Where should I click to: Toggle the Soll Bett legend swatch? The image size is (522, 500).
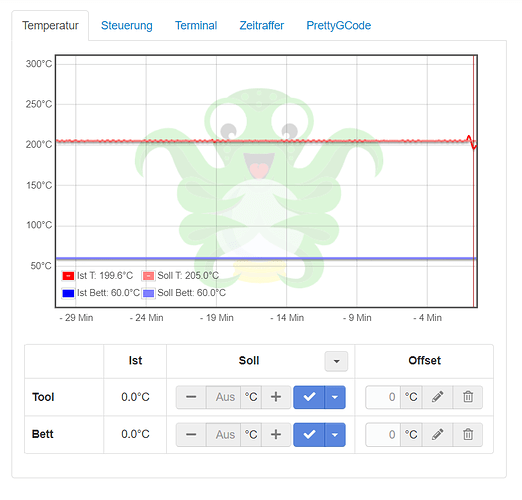click(148, 293)
